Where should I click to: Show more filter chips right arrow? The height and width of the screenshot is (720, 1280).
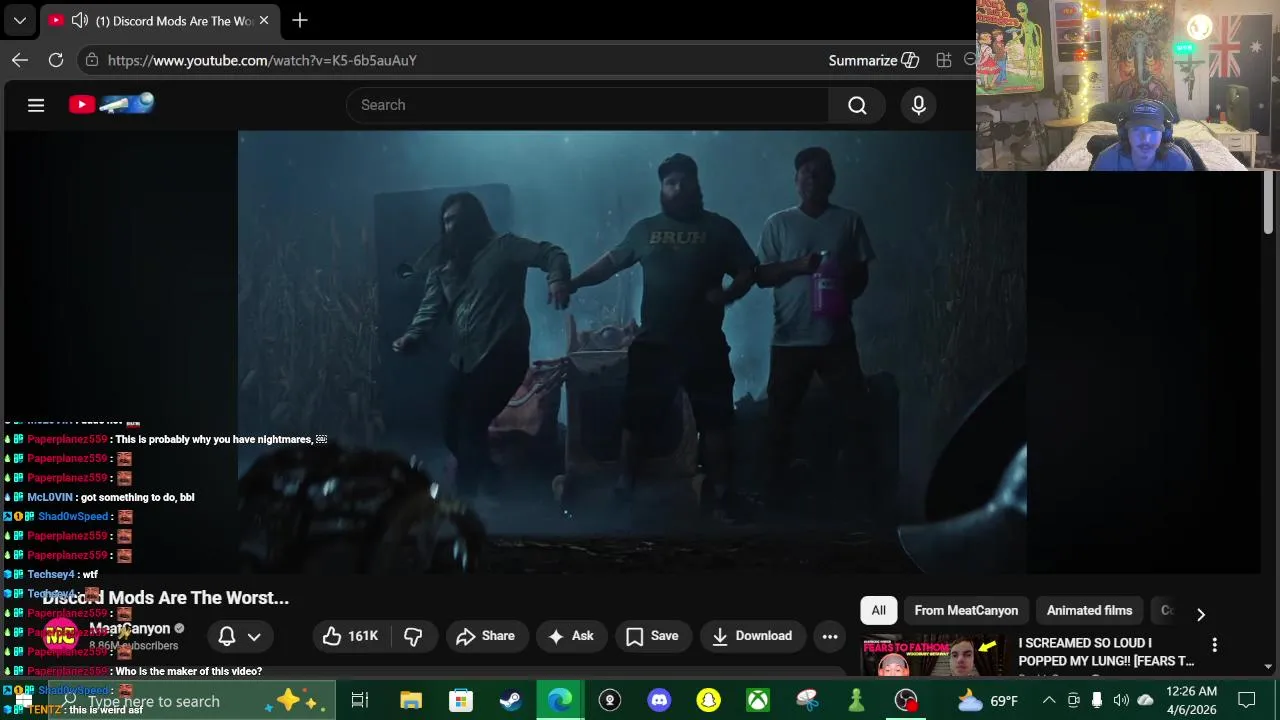pyautogui.click(x=1201, y=614)
